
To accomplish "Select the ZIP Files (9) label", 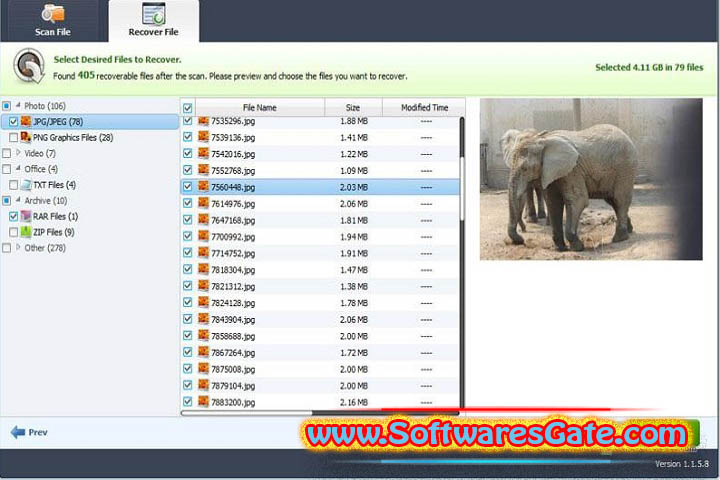I will point(53,232).
